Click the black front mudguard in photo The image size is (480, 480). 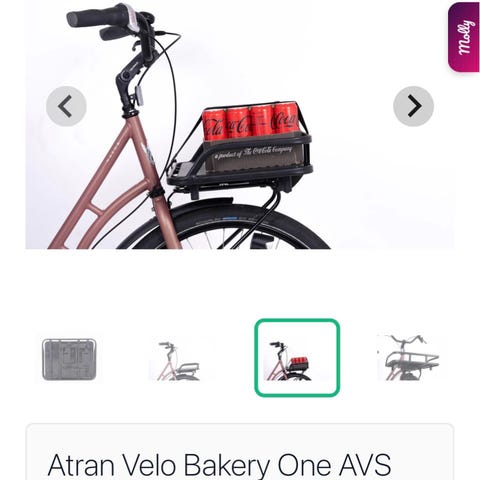tap(200, 206)
